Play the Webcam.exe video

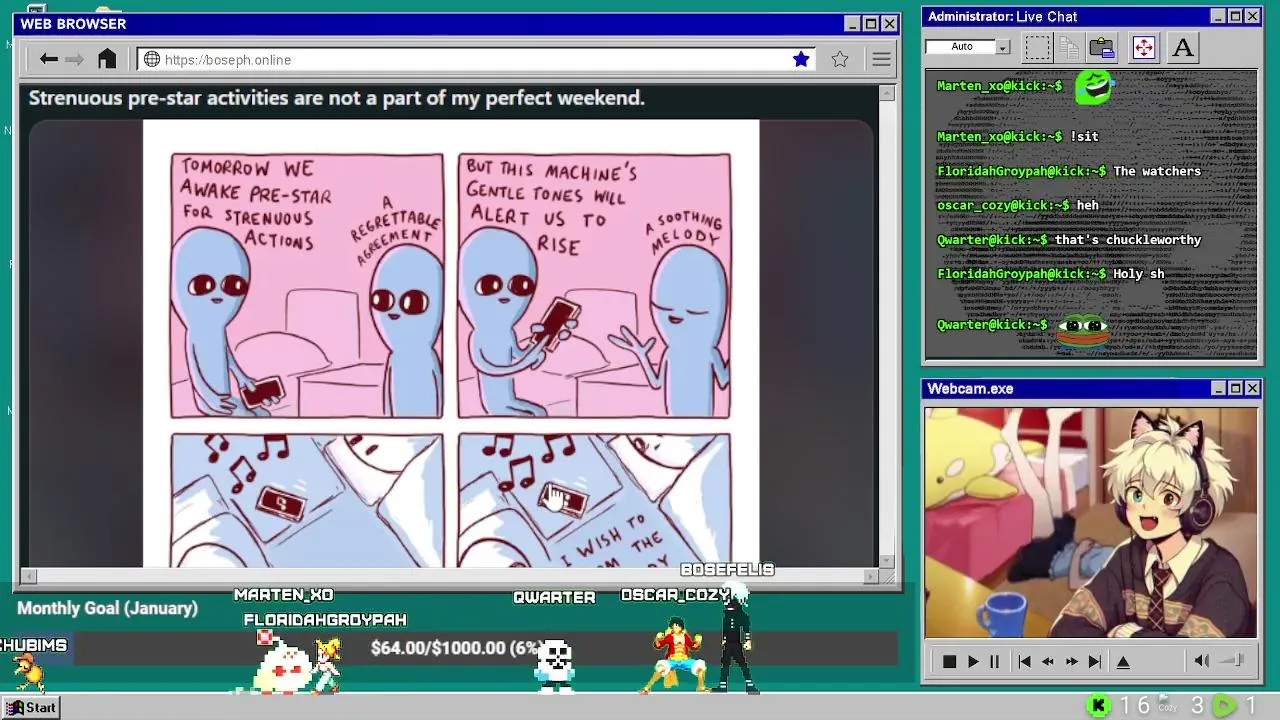coord(972,661)
